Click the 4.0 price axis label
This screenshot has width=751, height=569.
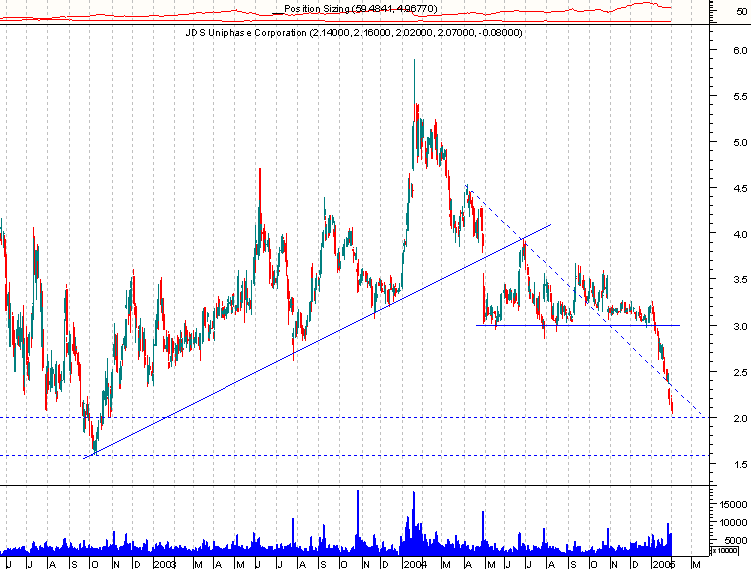click(740, 234)
